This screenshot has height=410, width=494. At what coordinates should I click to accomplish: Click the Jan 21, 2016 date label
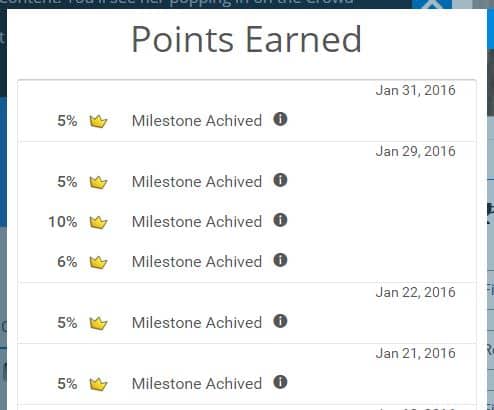[x=415, y=353]
